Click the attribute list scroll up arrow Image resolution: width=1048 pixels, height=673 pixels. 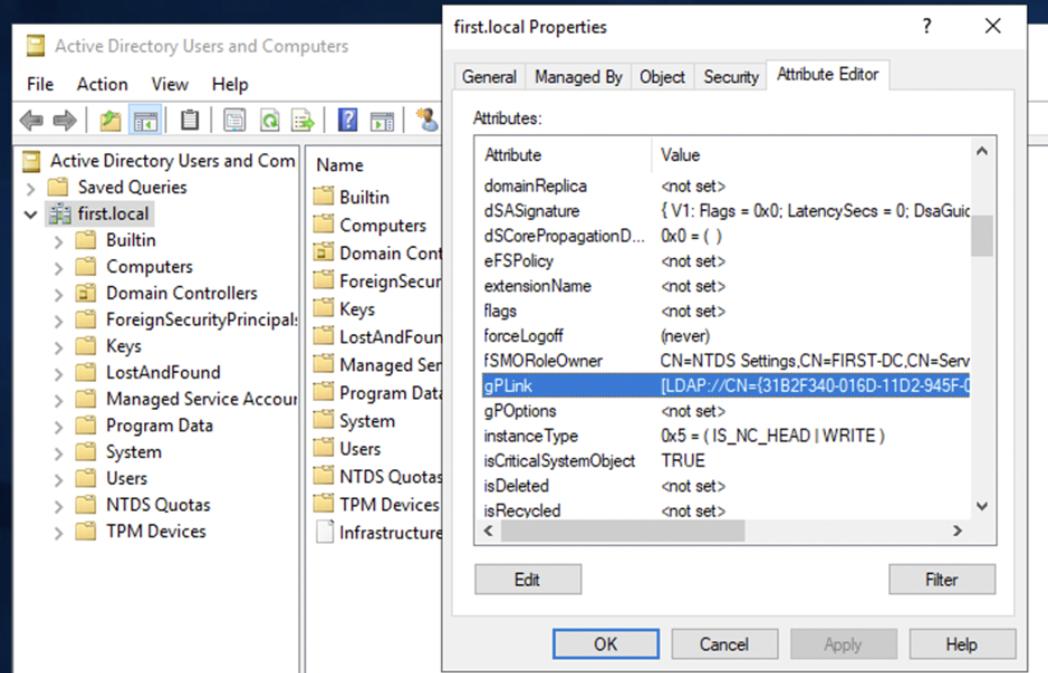(x=982, y=151)
